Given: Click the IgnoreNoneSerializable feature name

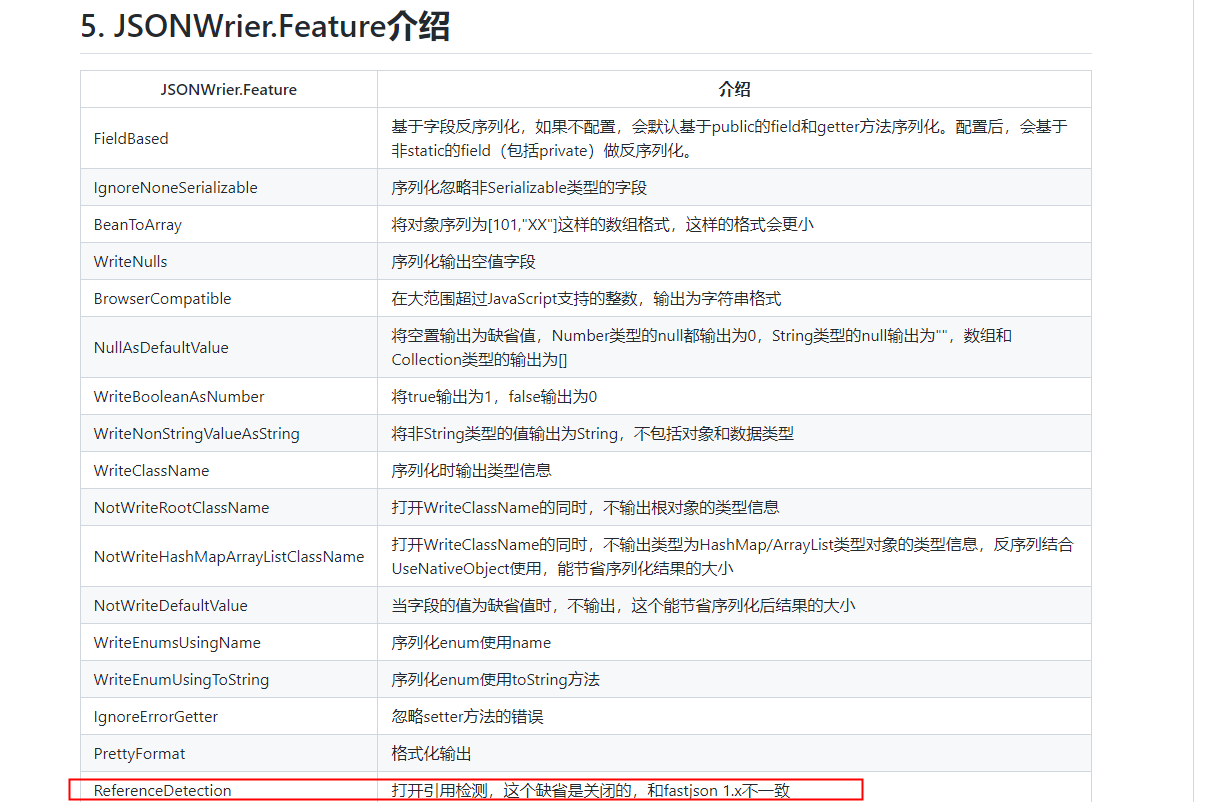Looking at the screenshot, I should 175,187.
